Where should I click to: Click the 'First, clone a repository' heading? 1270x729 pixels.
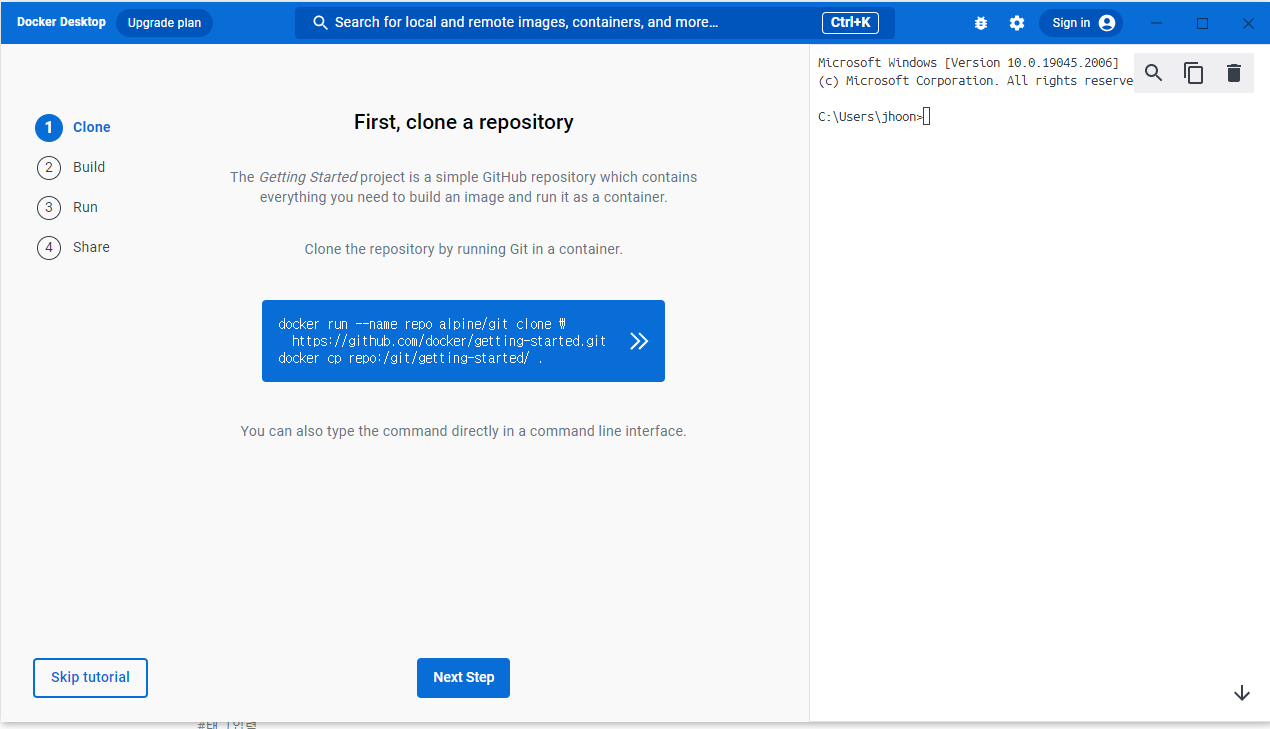tap(463, 122)
